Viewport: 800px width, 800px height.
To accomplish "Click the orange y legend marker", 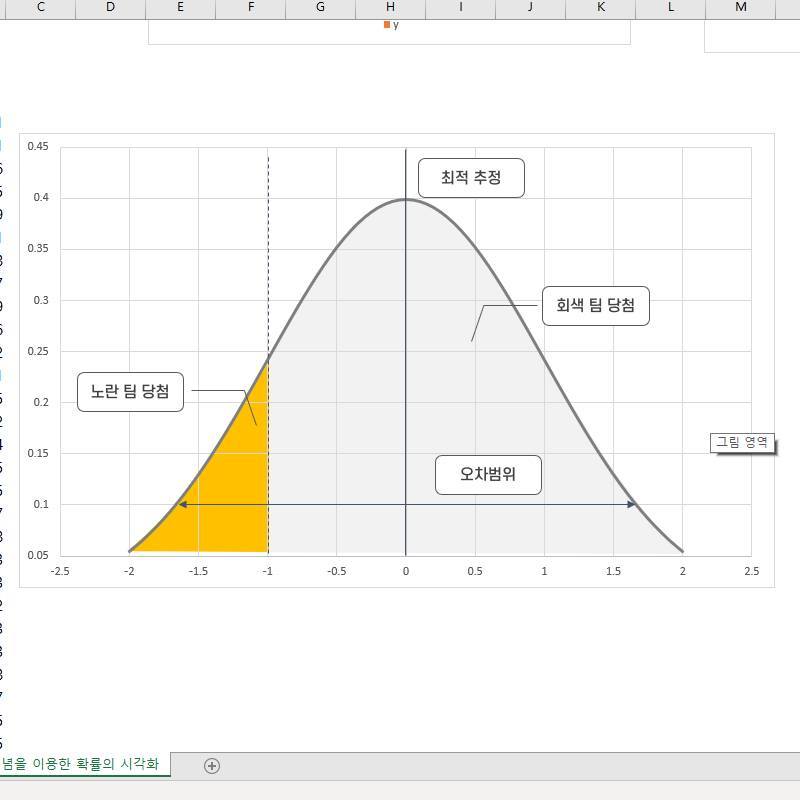I will (387, 24).
